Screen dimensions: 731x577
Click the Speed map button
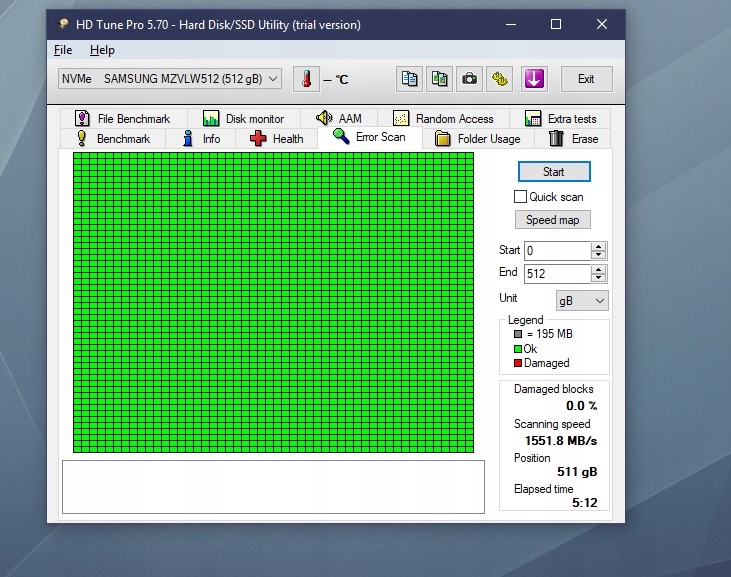pos(553,220)
